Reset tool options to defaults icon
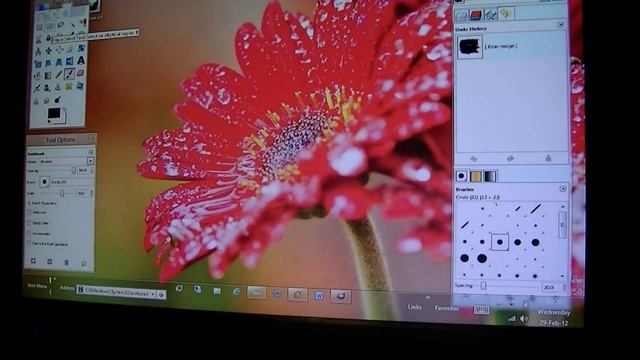This screenshot has width=640, height=360. pos(84,263)
